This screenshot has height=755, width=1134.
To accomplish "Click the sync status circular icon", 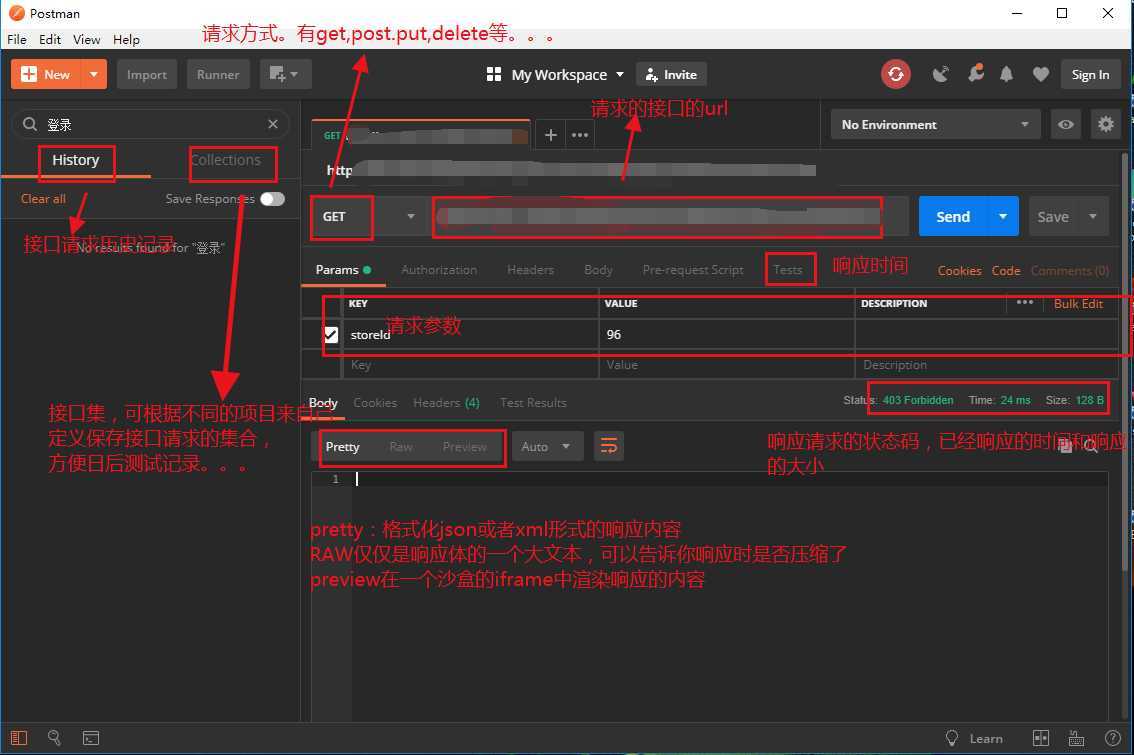I will 895,74.
